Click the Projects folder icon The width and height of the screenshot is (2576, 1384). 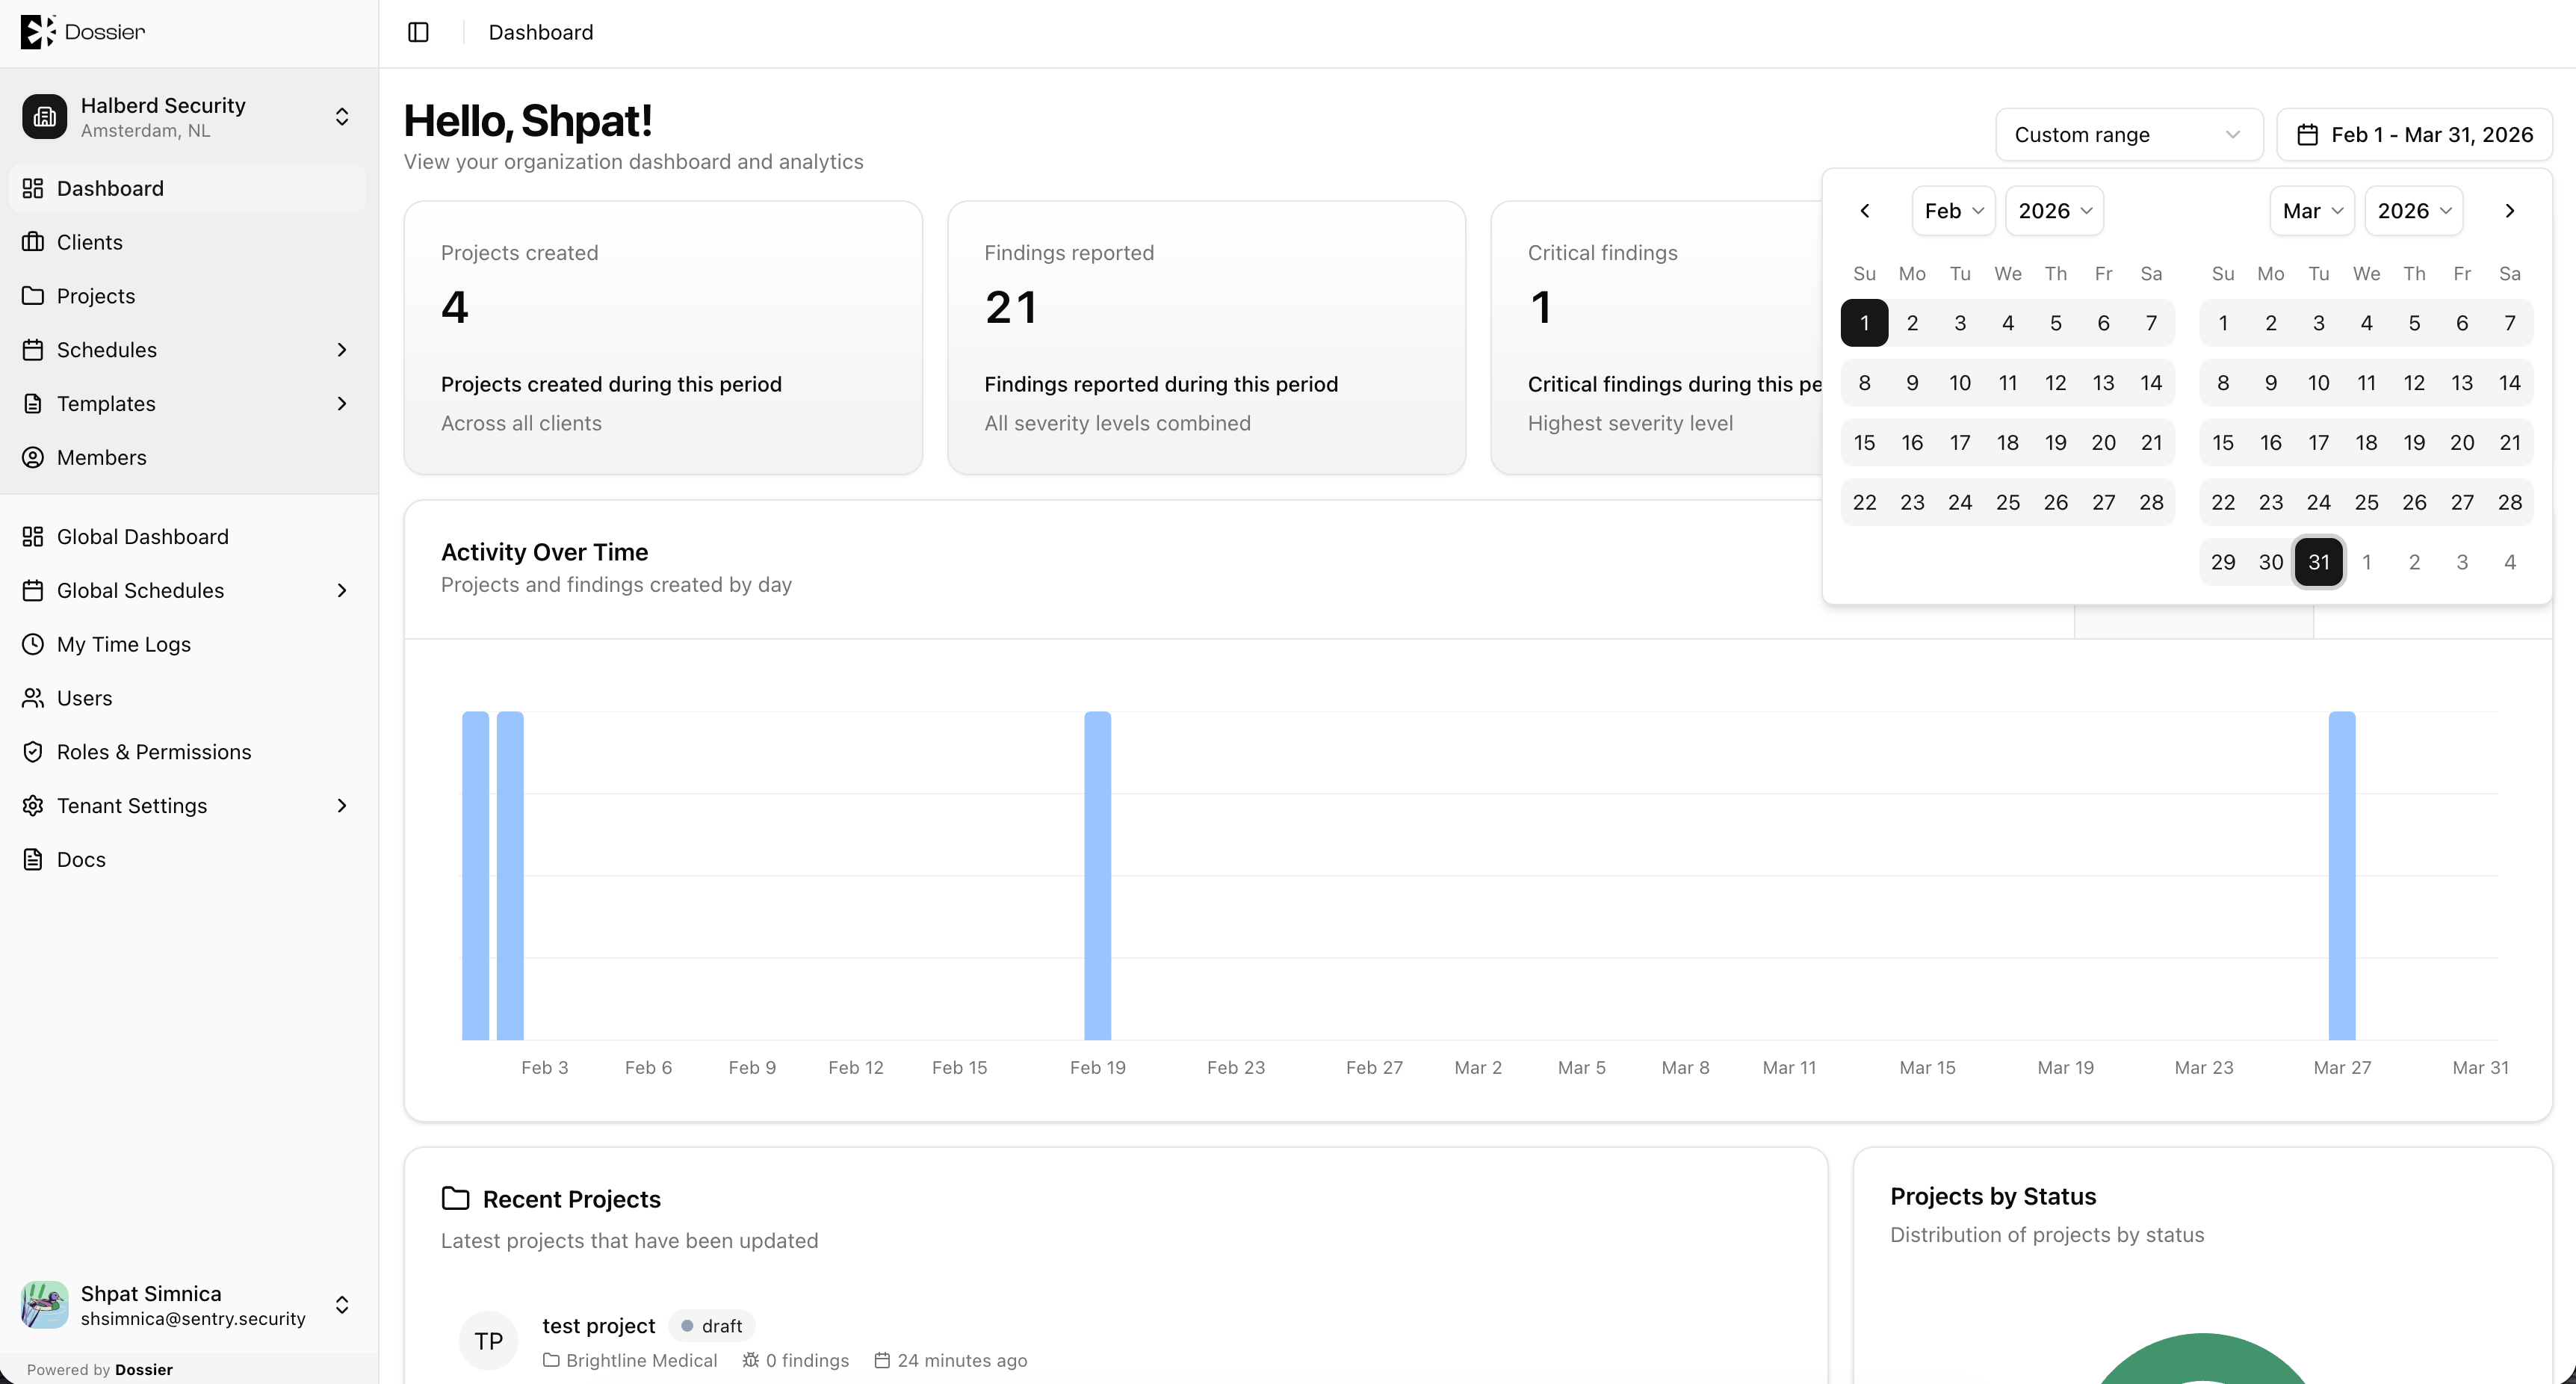coord(33,296)
